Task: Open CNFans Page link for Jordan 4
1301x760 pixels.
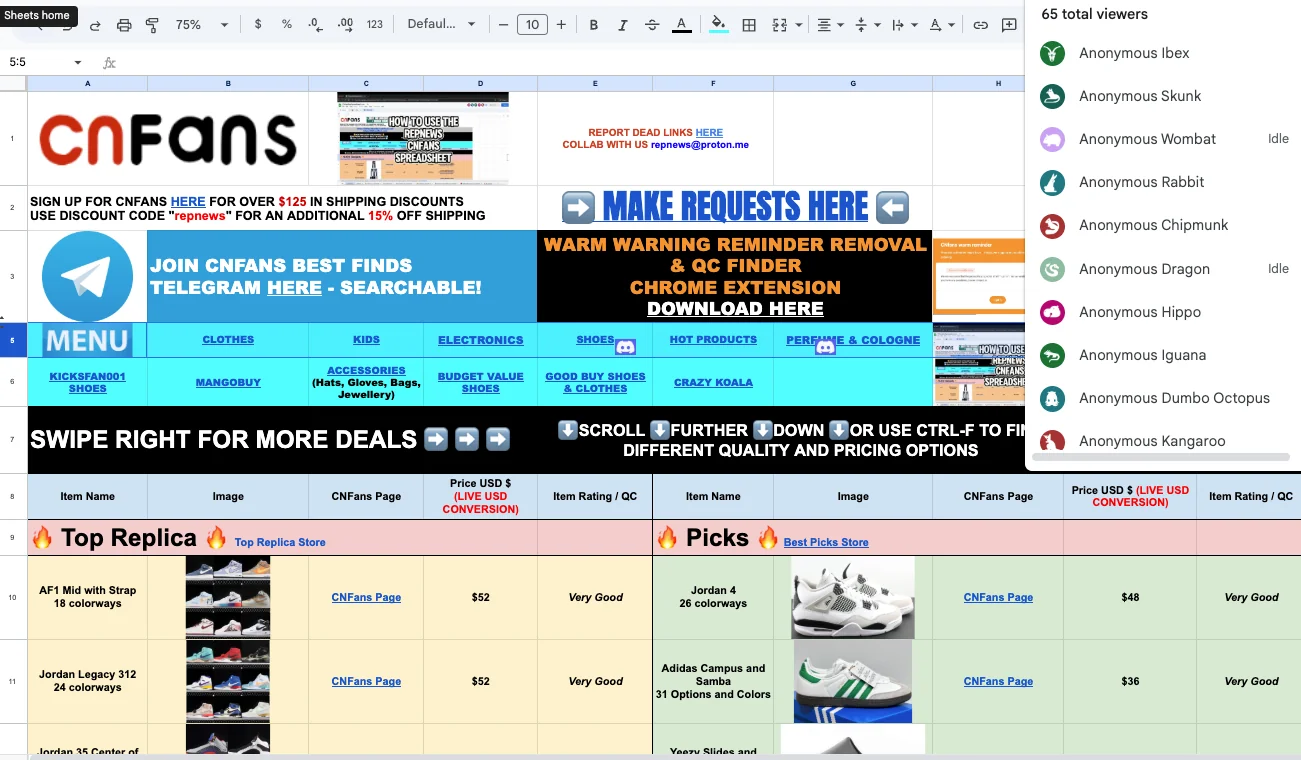Action: coord(998,597)
